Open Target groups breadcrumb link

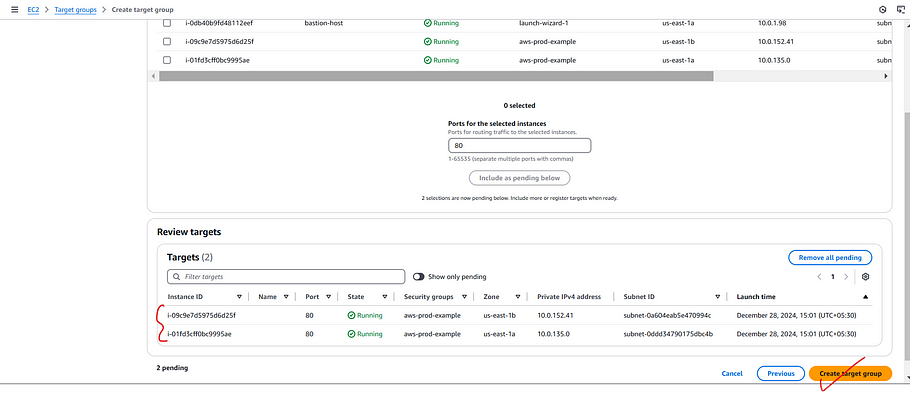point(75,10)
